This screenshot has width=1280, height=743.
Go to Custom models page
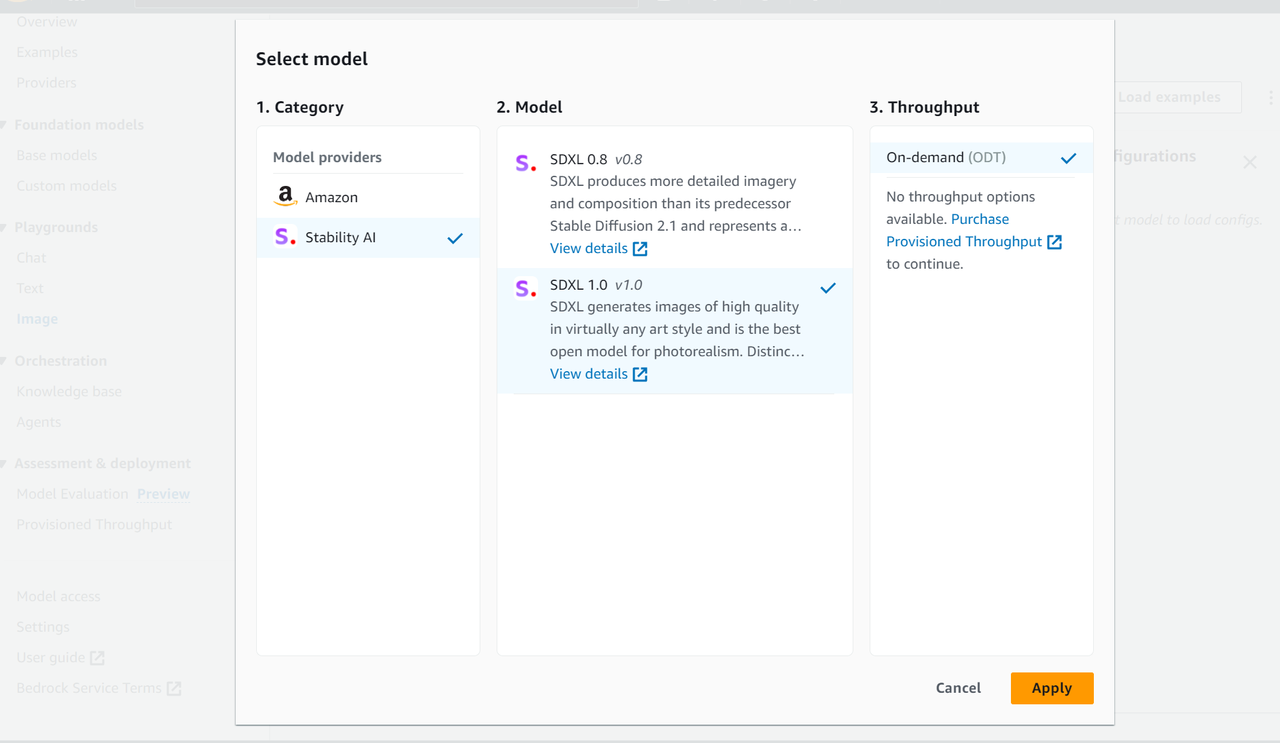(66, 186)
